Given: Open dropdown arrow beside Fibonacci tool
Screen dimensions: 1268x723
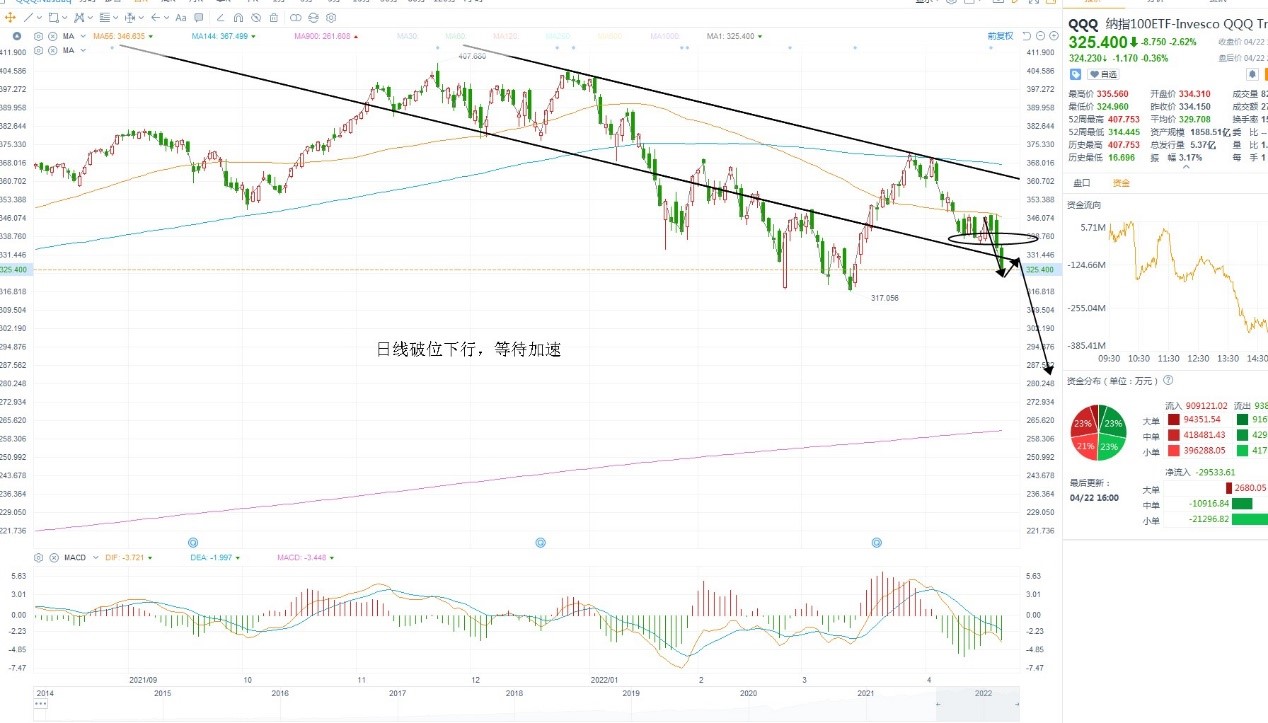Looking at the screenshot, I should click(115, 17).
